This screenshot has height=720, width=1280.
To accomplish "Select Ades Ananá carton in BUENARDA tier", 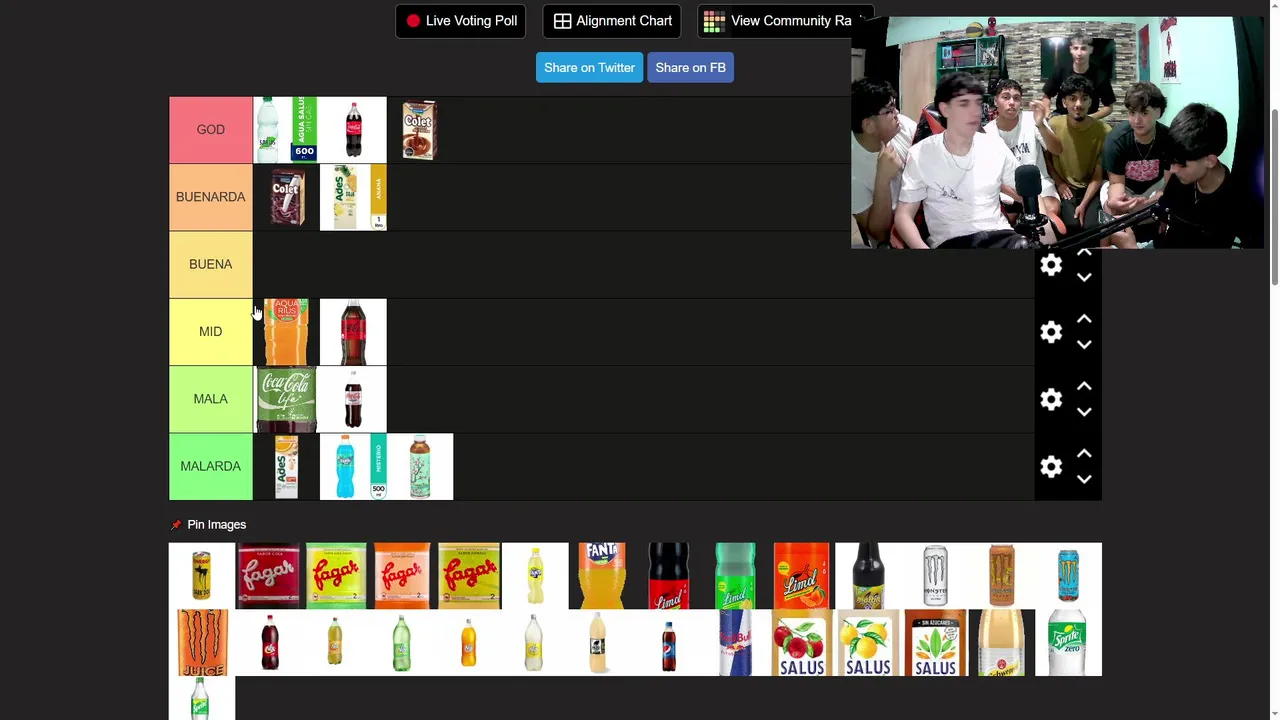I will 353,197.
